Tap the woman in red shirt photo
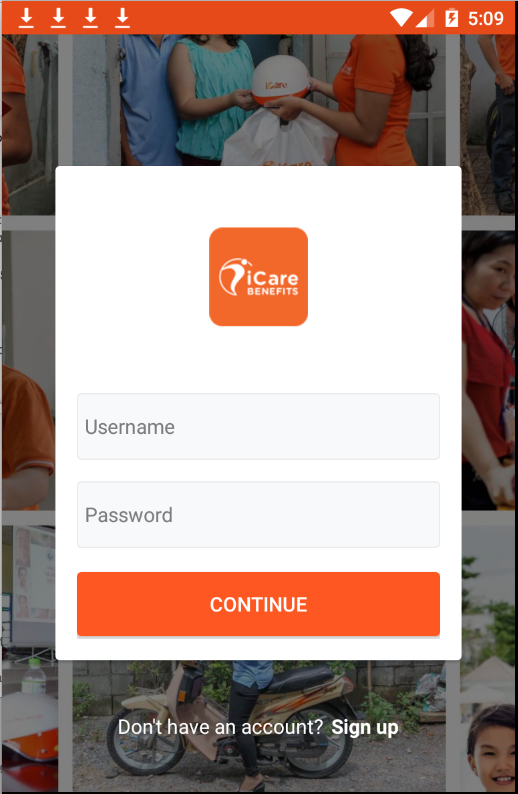The image size is (518, 794). coord(489,370)
